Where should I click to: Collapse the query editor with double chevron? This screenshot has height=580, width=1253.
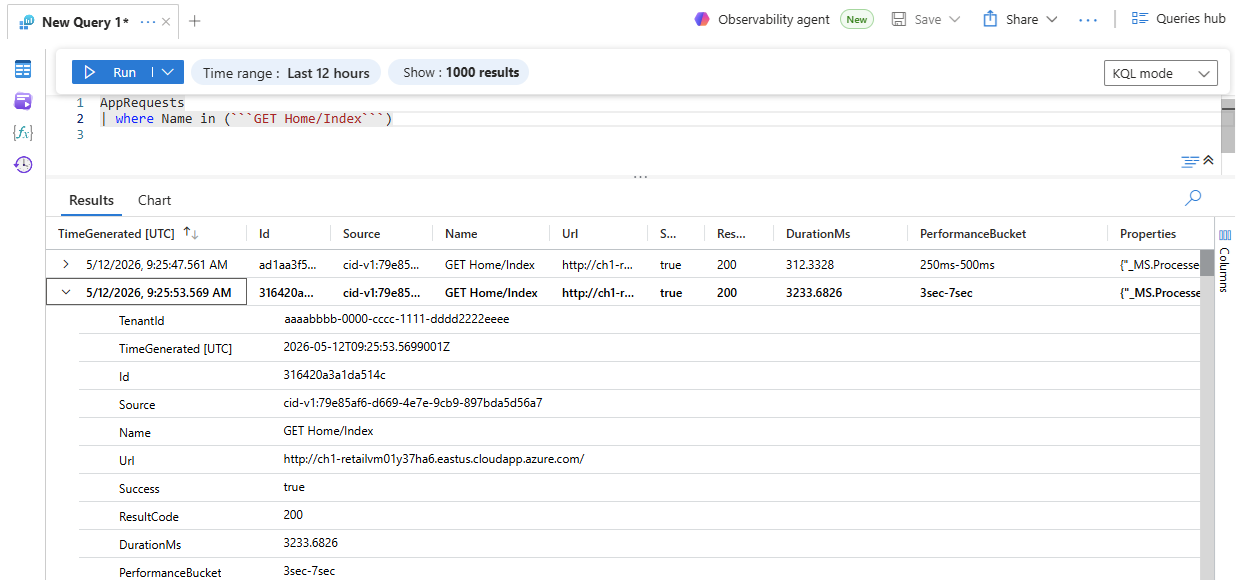click(1208, 160)
